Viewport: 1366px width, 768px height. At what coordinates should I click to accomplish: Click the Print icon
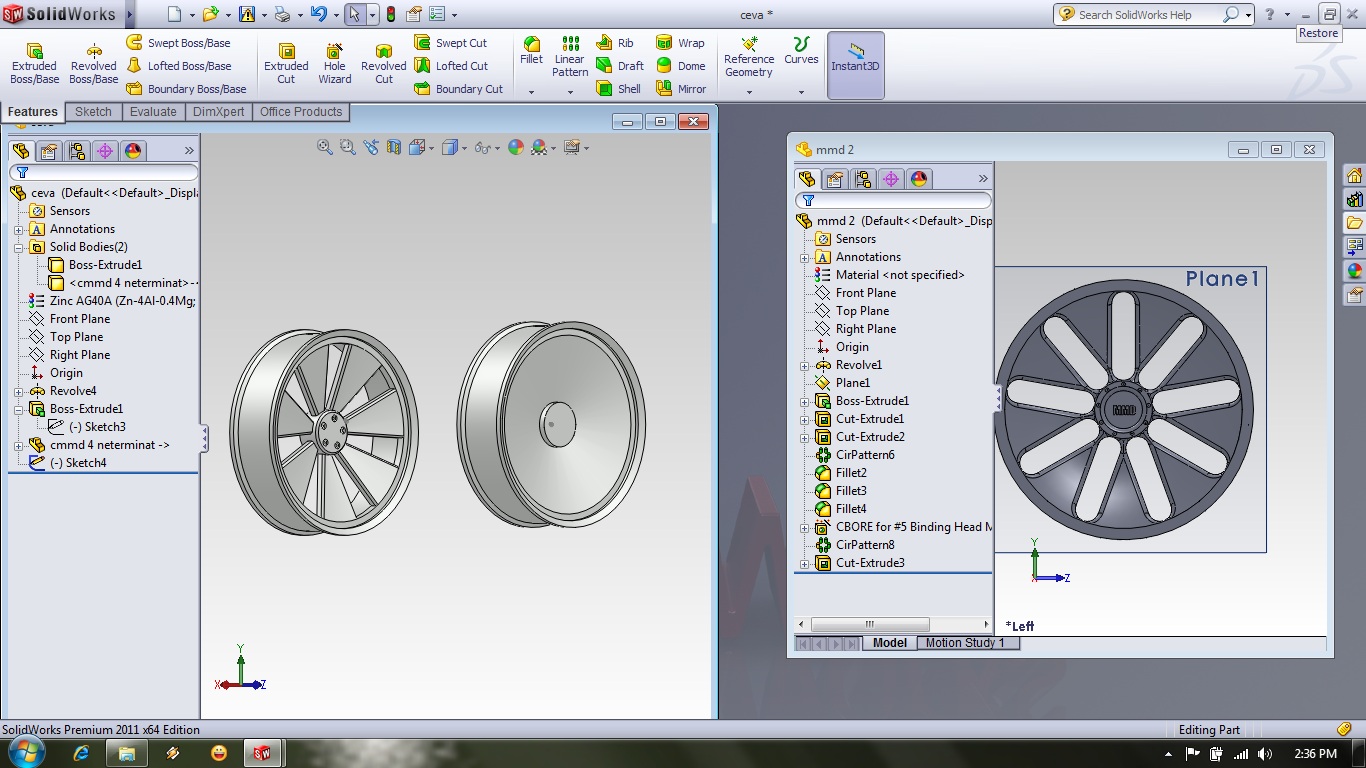pyautogui.click(x=282, y=14)
